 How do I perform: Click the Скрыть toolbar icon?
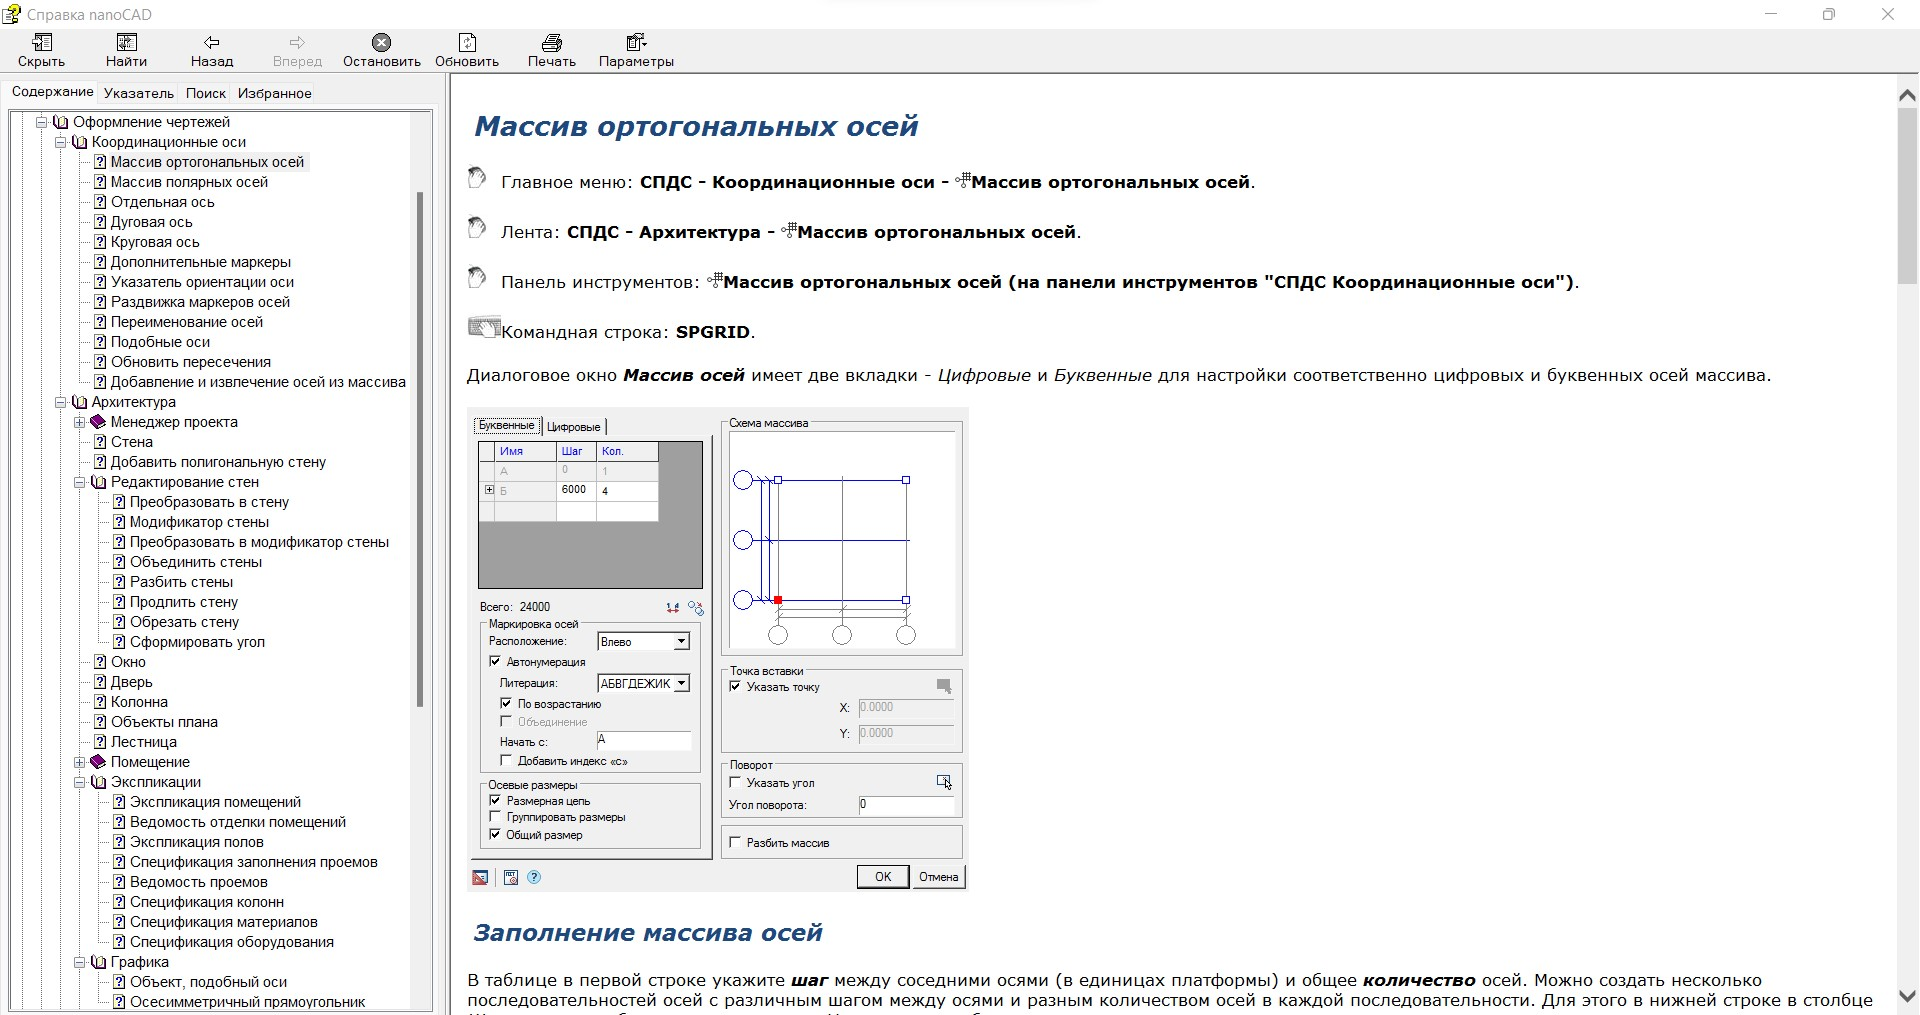41,42
